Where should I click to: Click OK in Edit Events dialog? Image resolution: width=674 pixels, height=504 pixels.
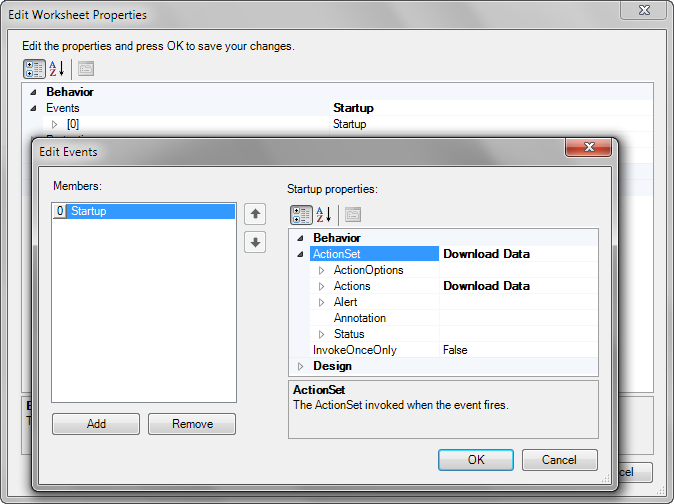tap(476, 460)
